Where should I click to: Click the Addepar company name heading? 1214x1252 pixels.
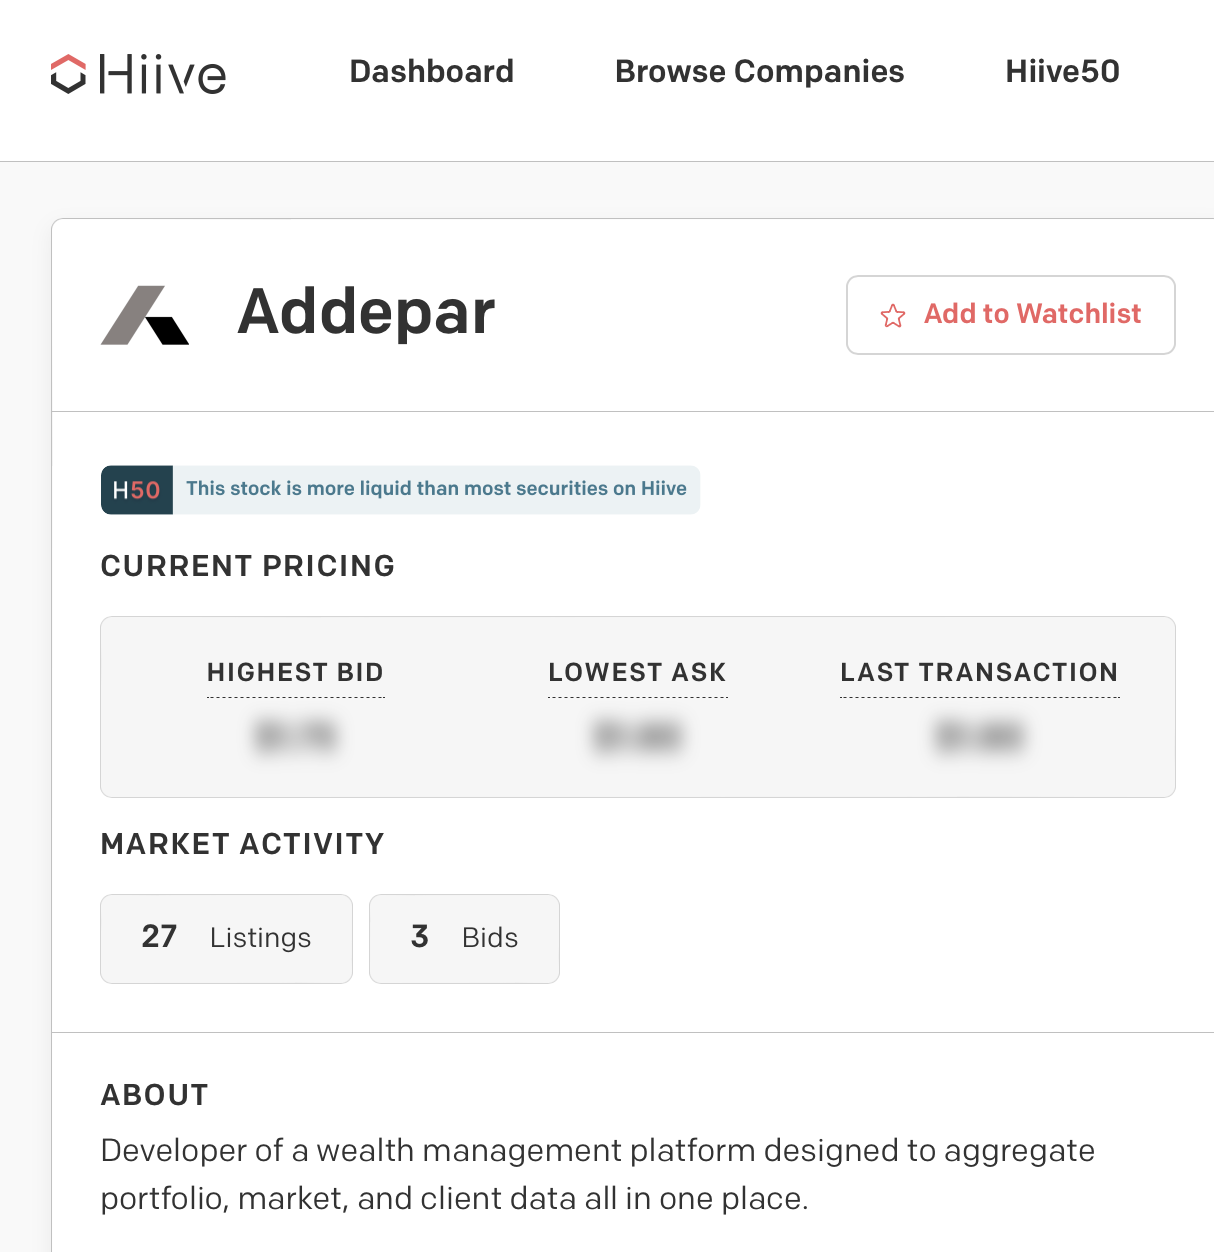(366, 313)
